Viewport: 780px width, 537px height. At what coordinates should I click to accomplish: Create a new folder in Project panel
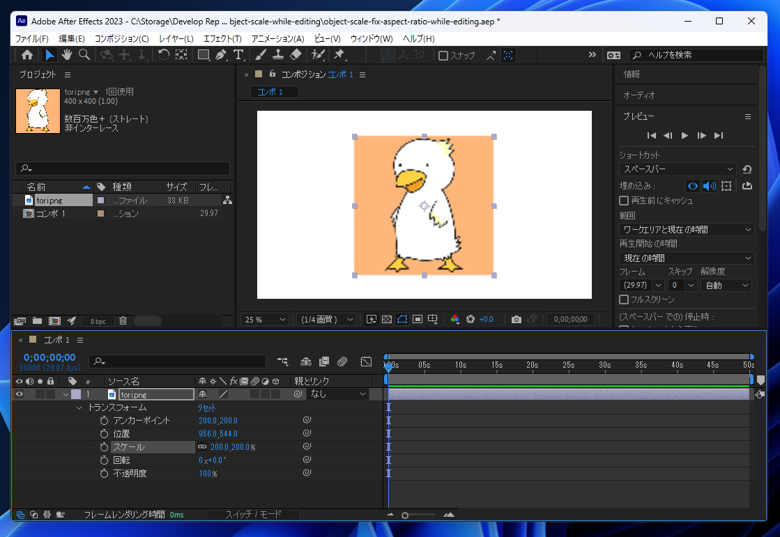37,321
